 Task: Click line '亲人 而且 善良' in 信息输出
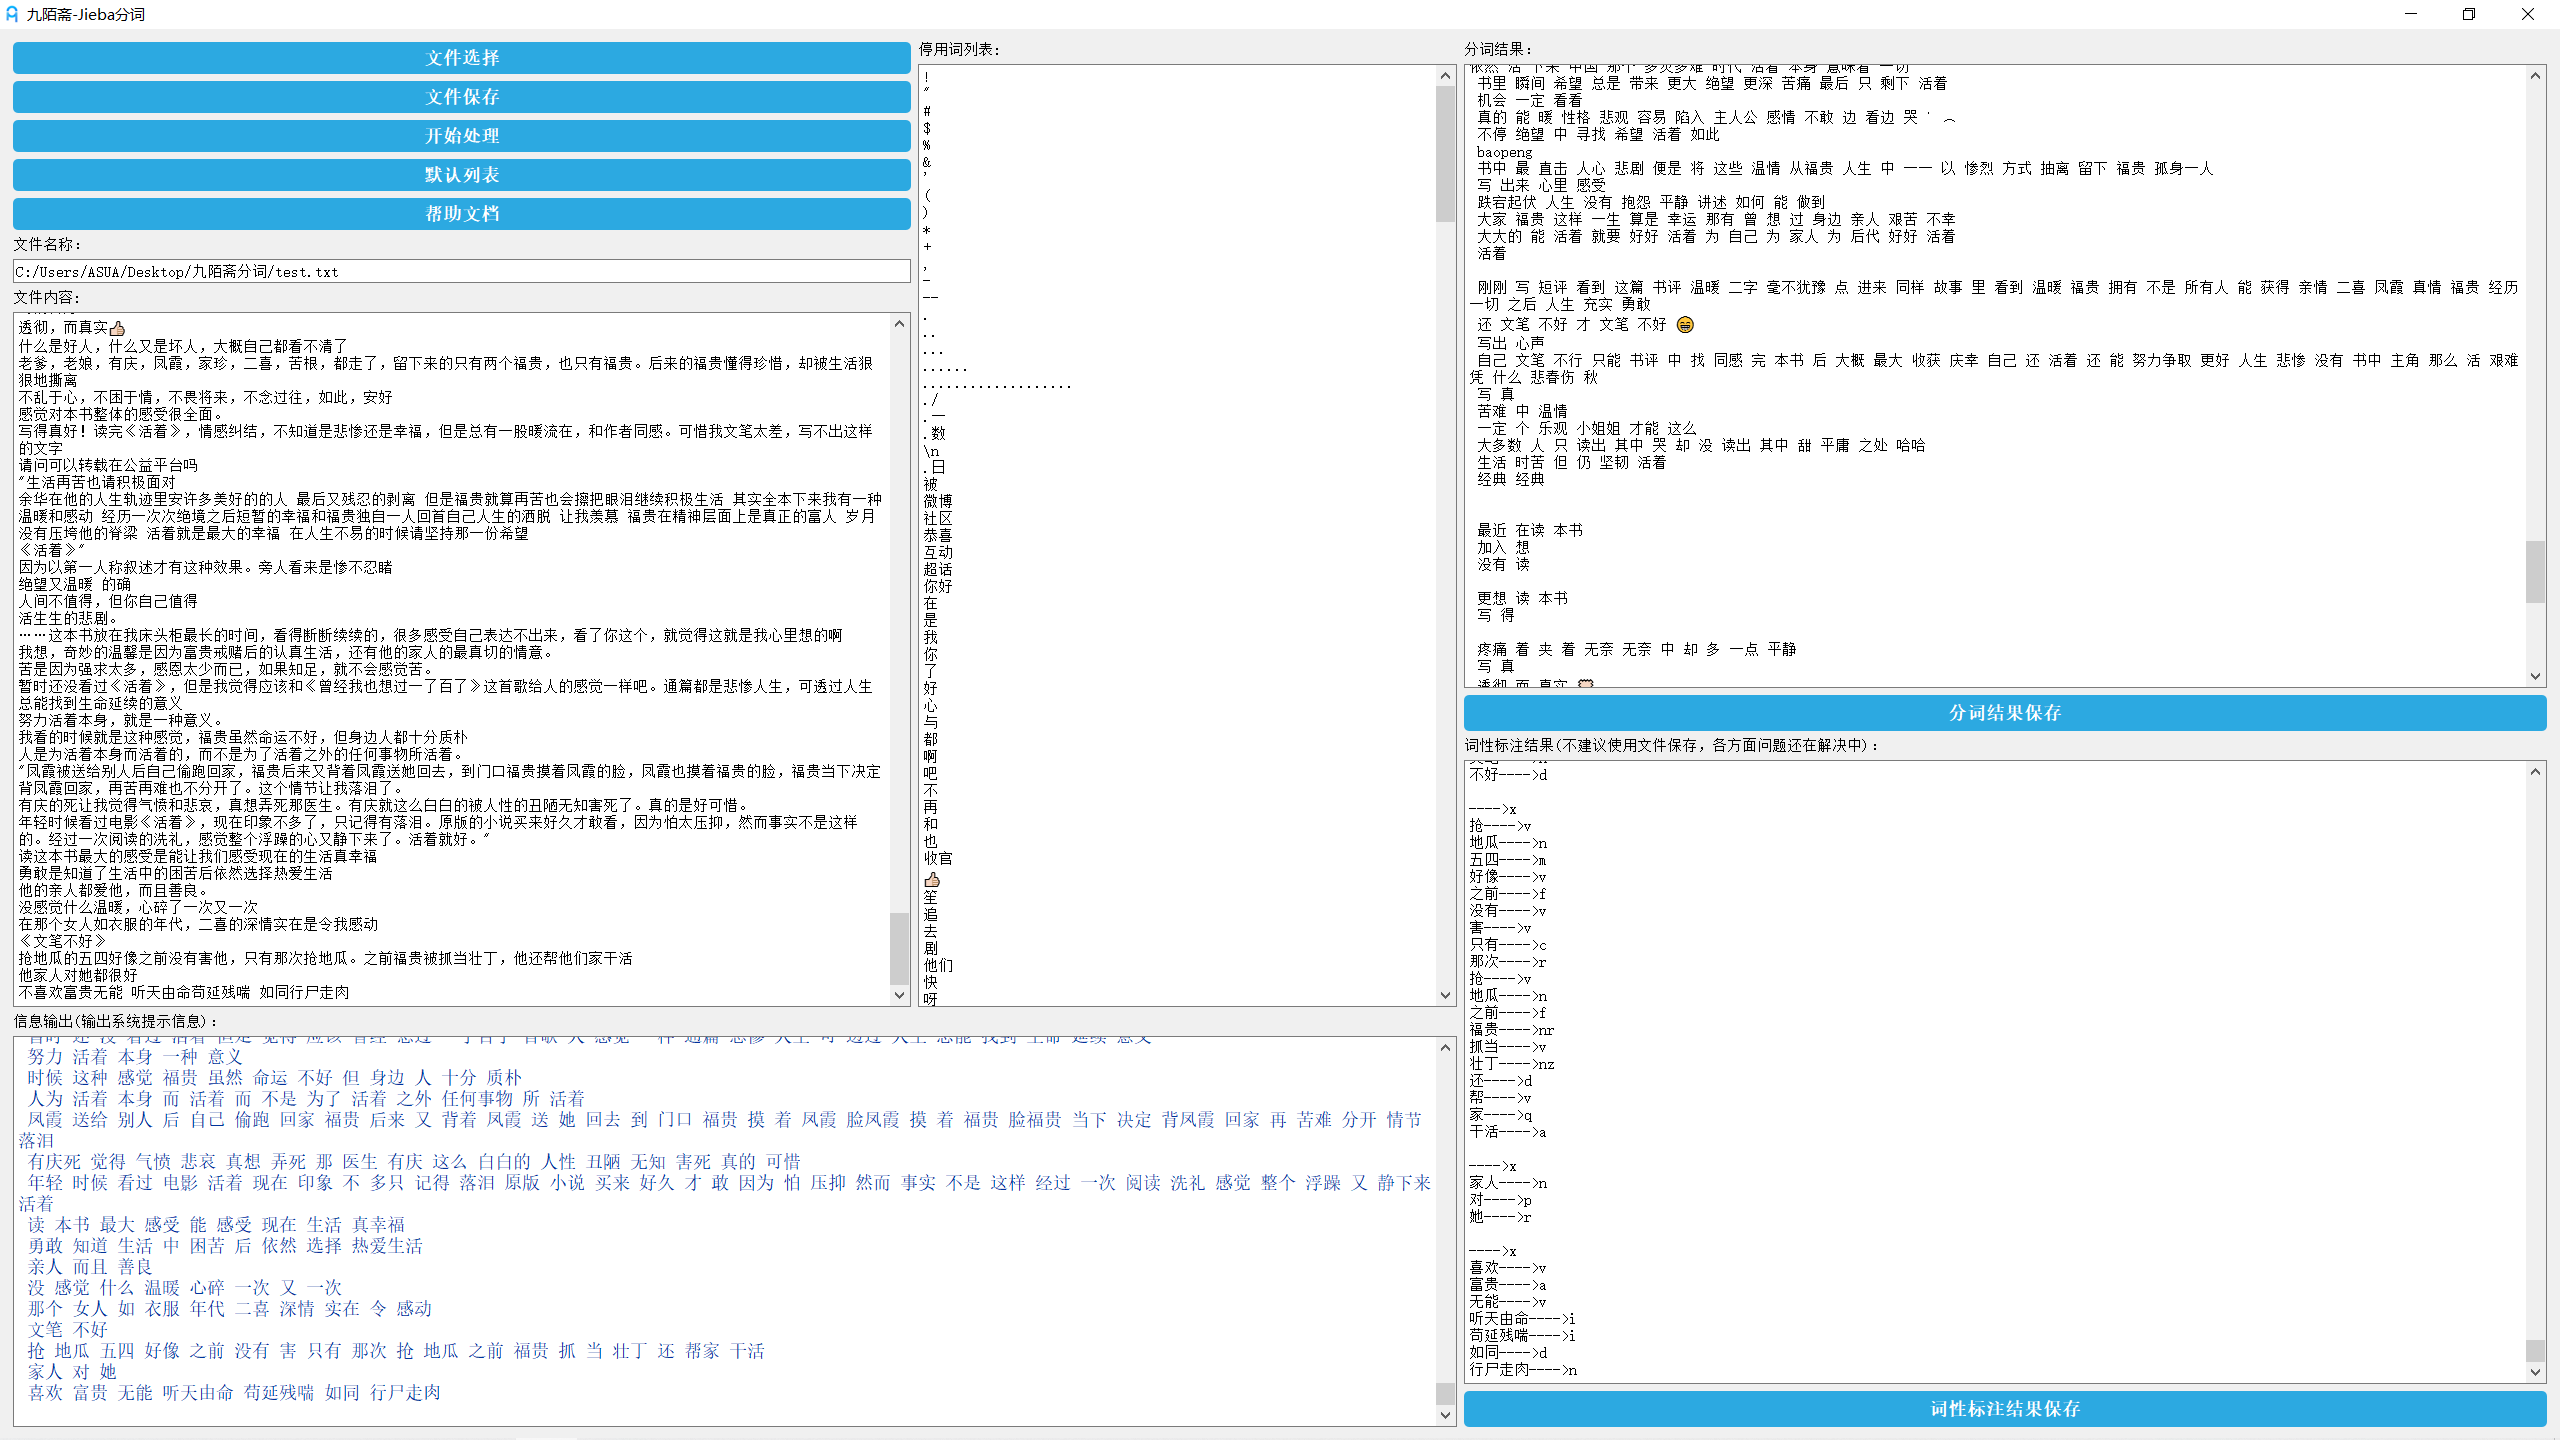90,1267
